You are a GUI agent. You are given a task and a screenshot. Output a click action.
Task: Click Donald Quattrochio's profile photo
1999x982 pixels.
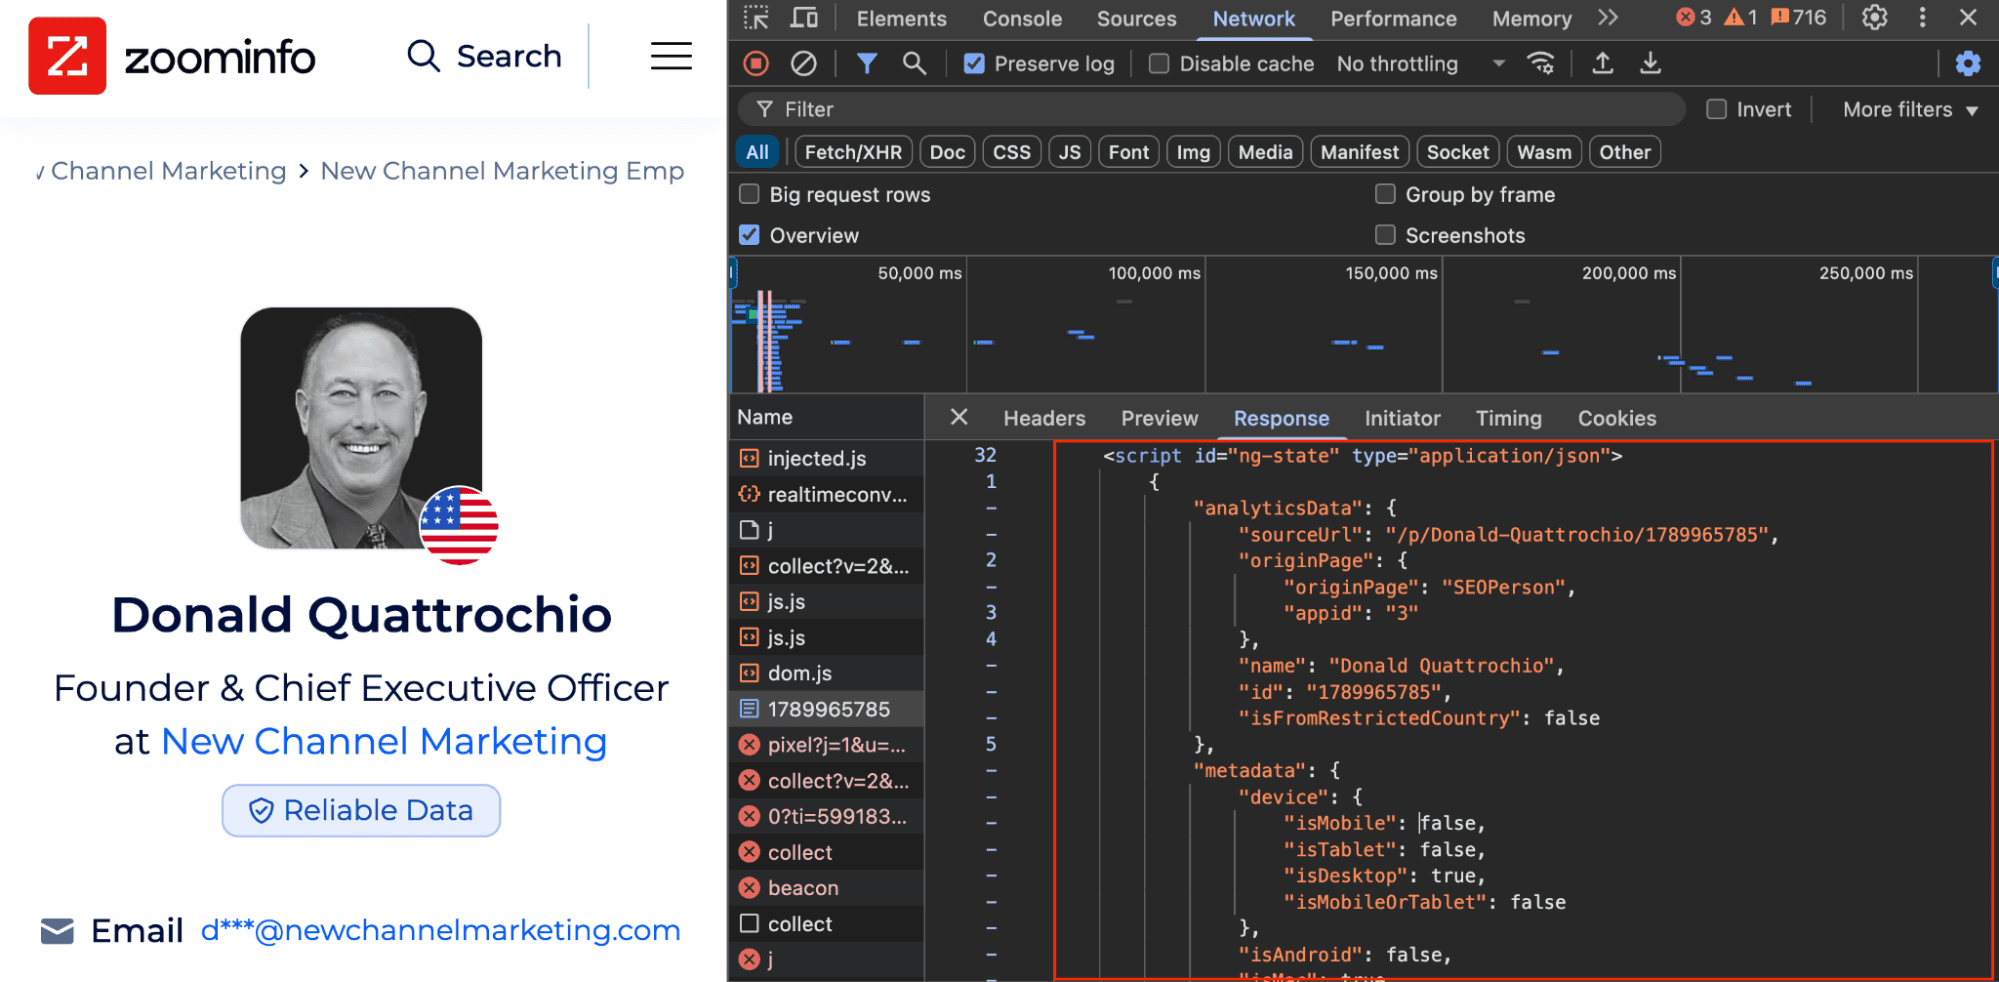[x=361, y=428]
